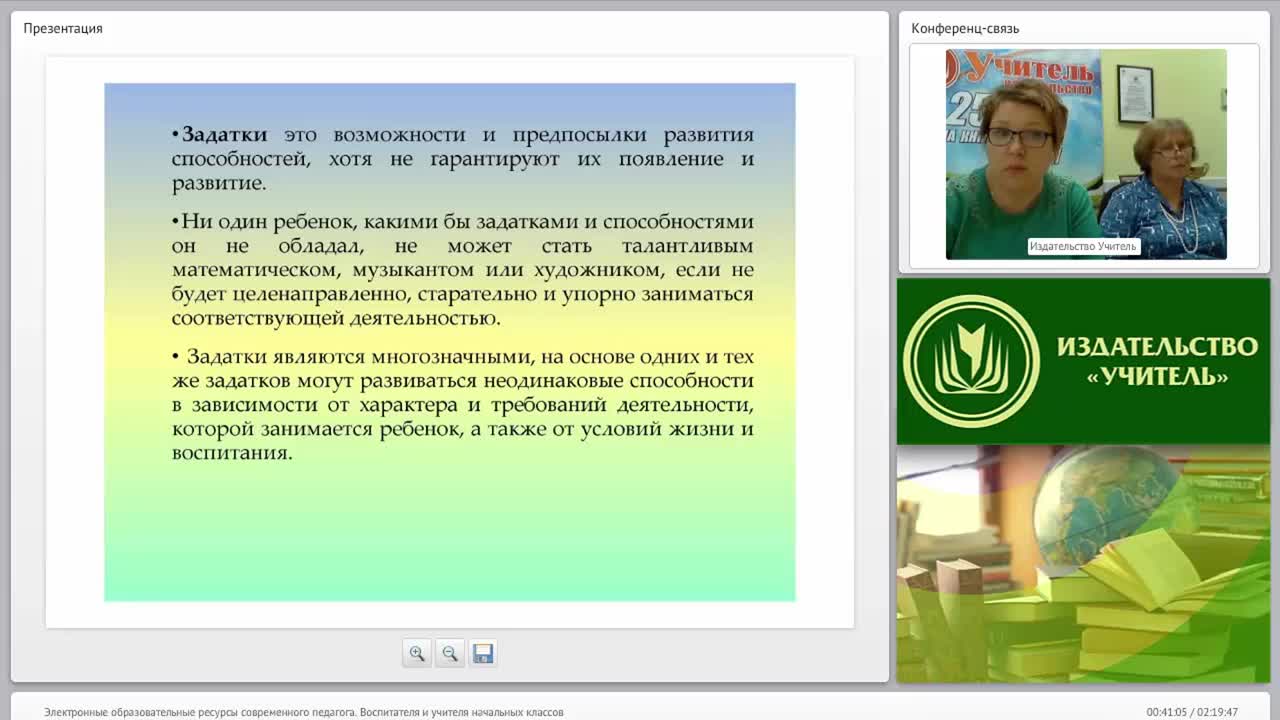Save the presentation with the floppy disk icon
The image size is (1280, 720).
[x=483, y=653]
